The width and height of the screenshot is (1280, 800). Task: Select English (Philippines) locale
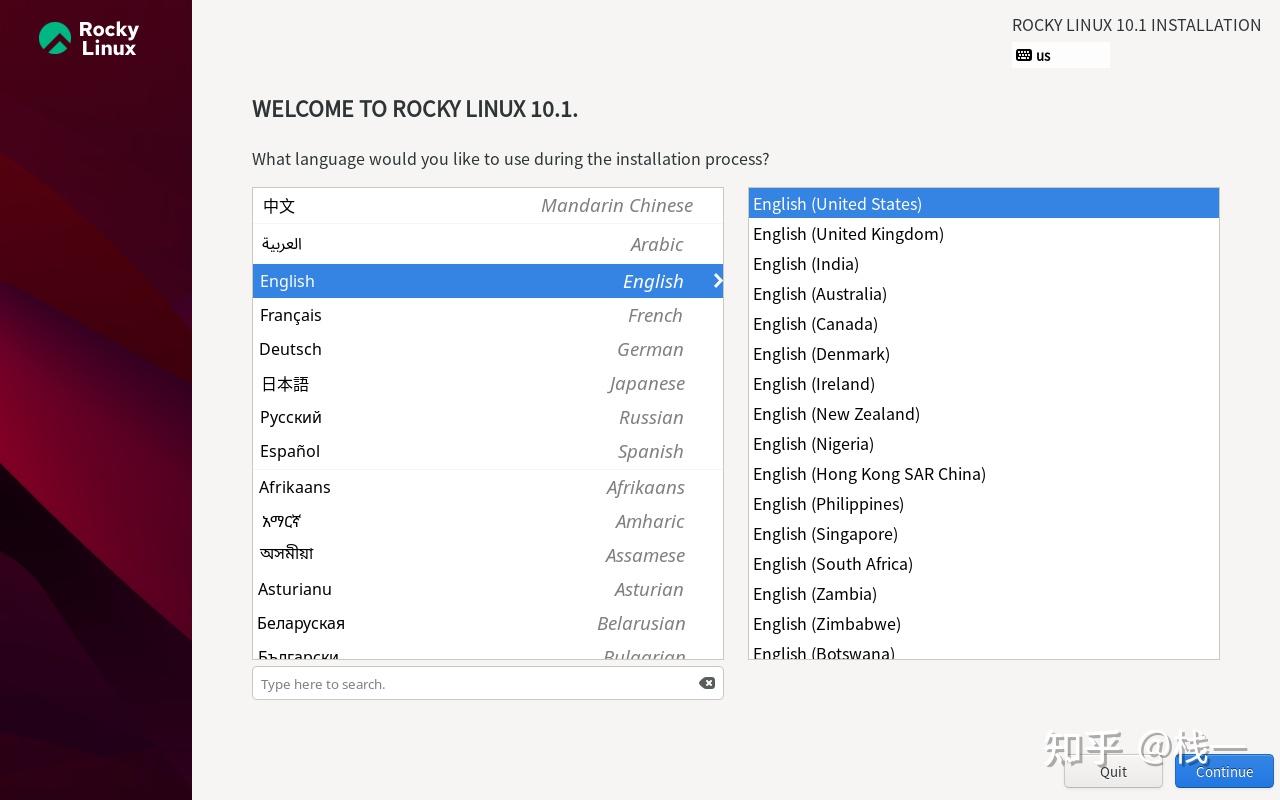[x=984, y=503]
